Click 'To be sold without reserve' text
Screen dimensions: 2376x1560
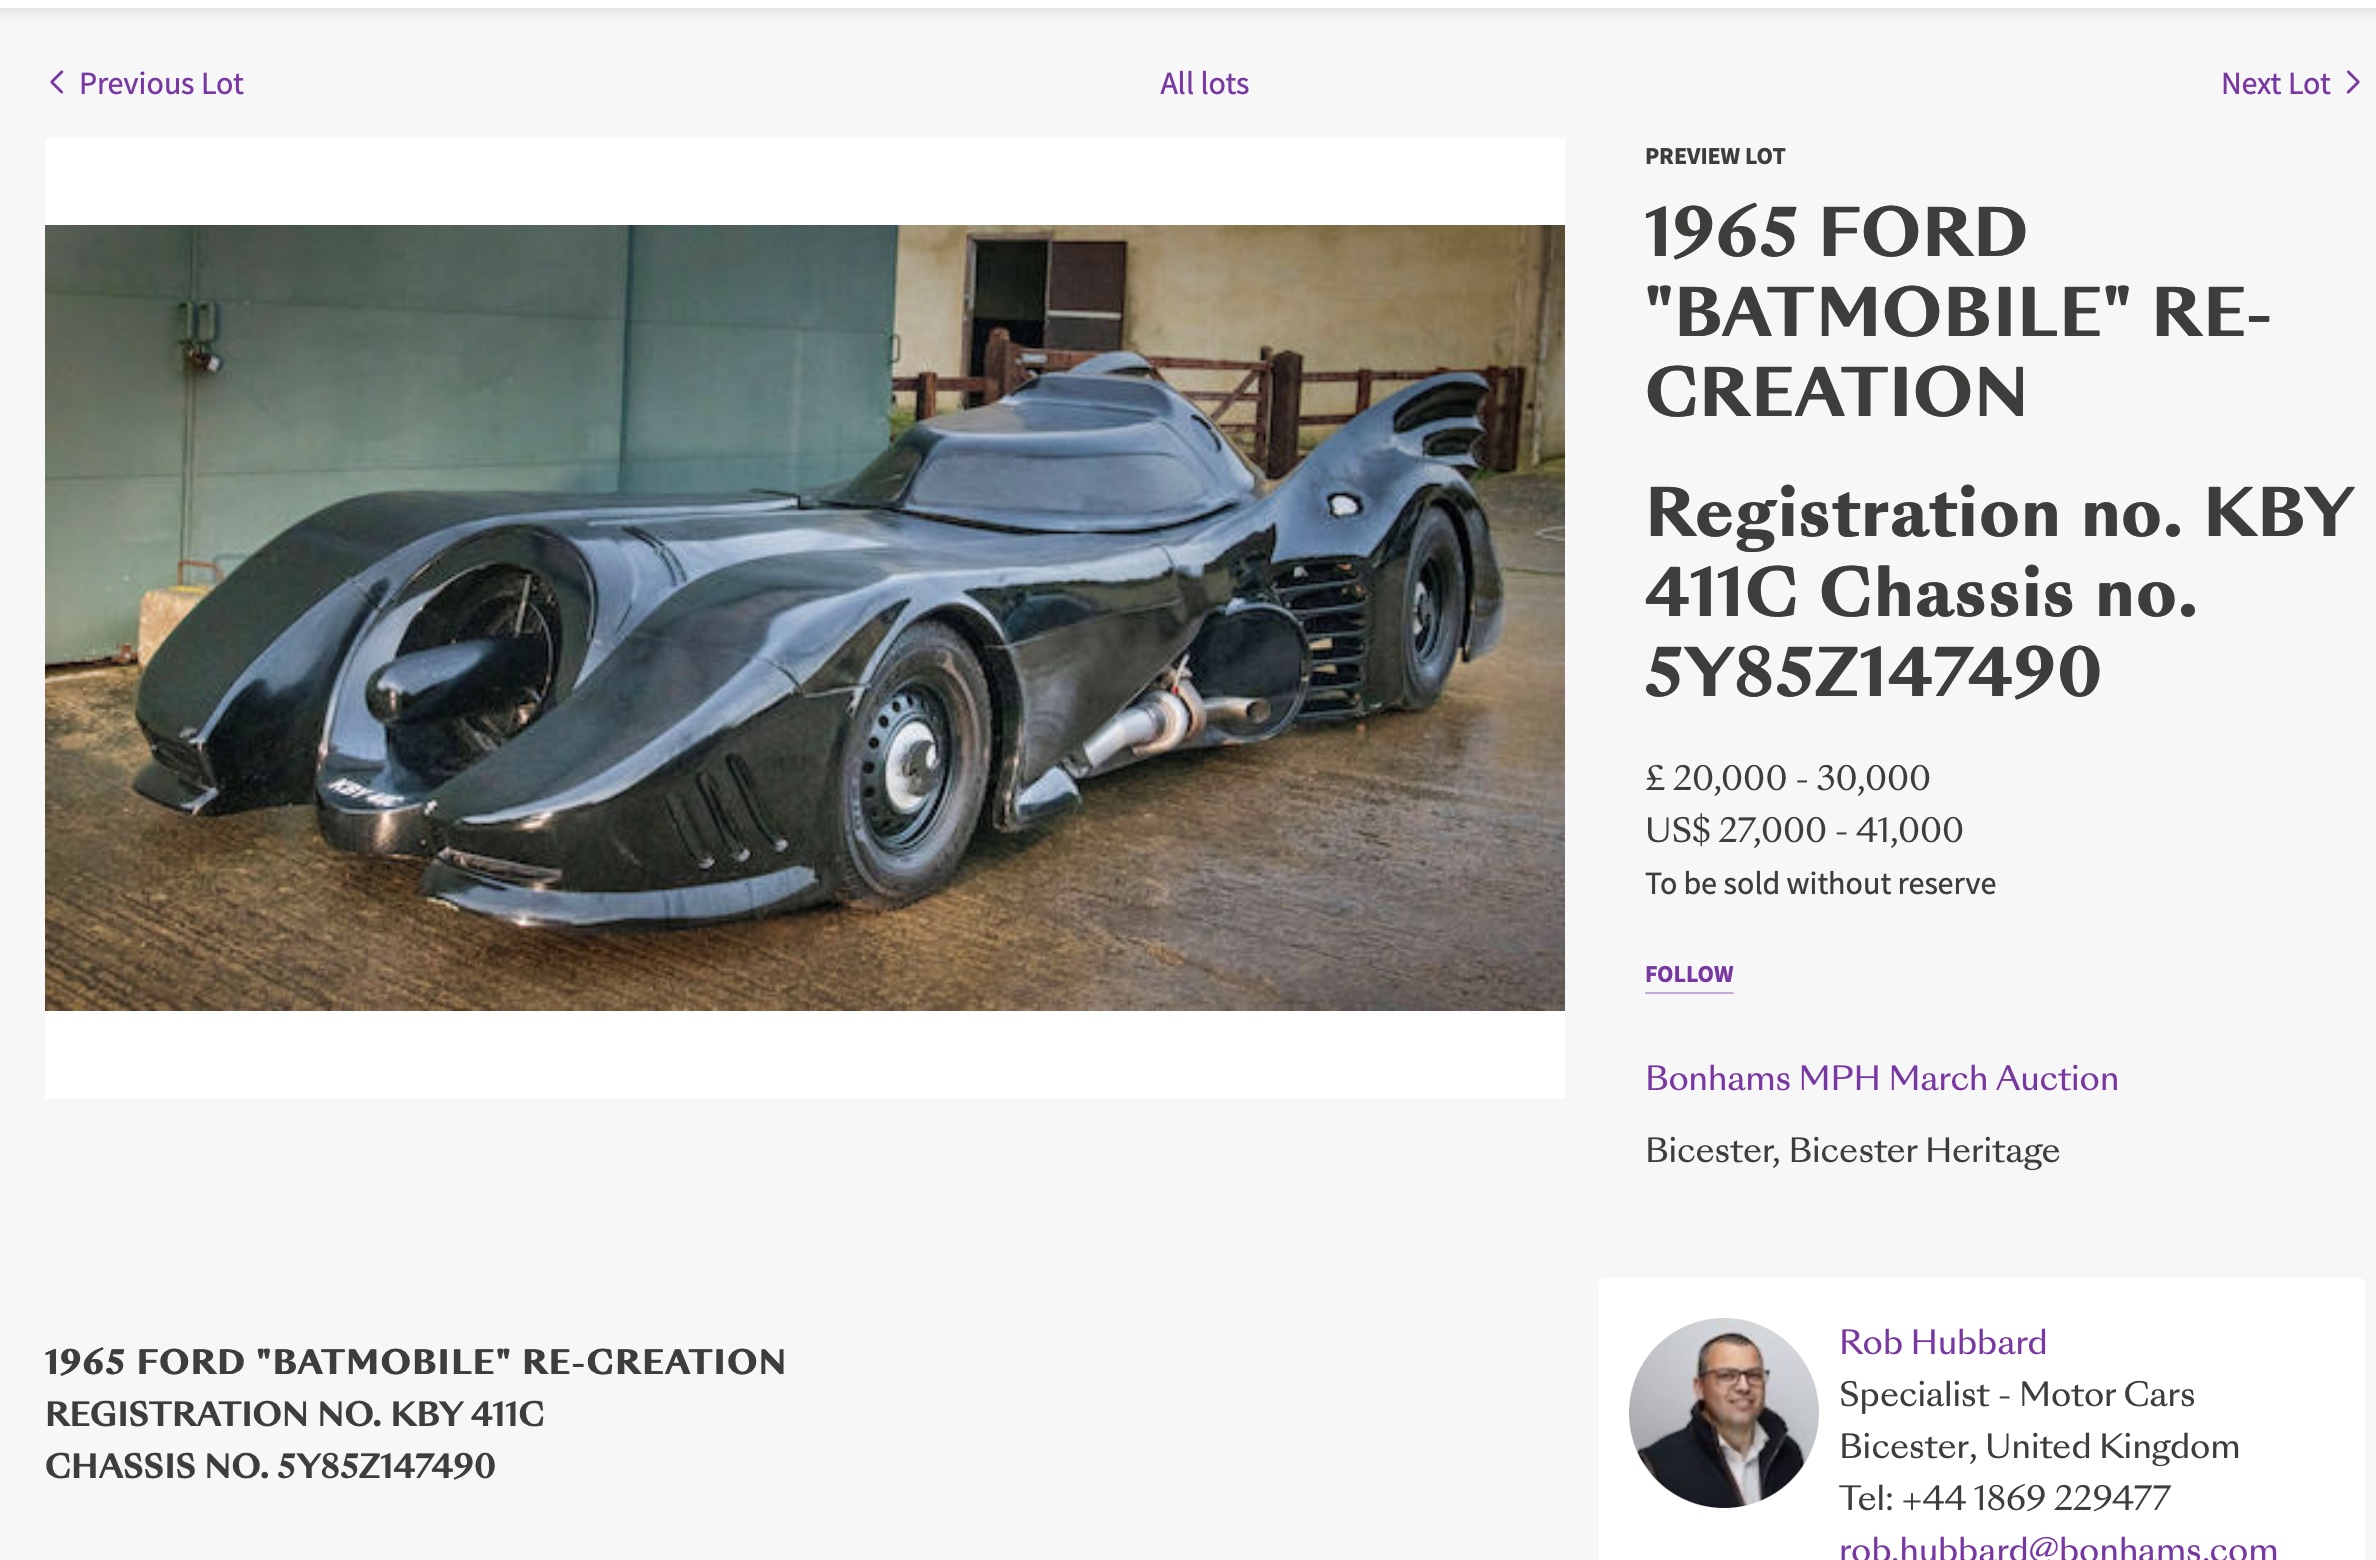tap(1821, 883)
